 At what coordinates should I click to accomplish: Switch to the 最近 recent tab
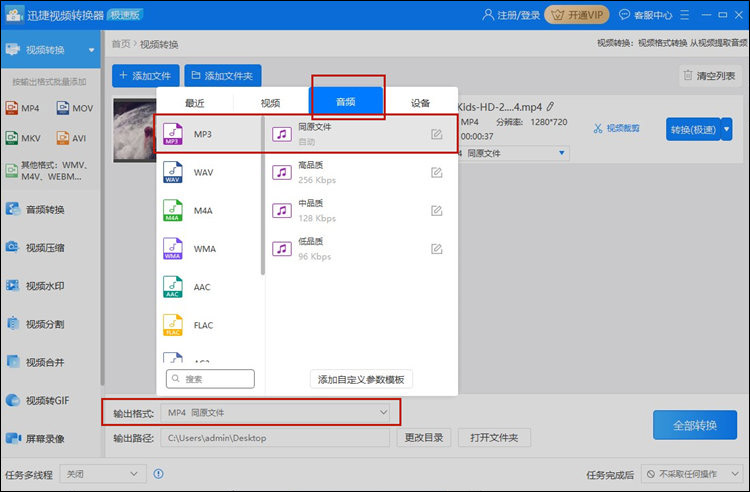[195, 103]
